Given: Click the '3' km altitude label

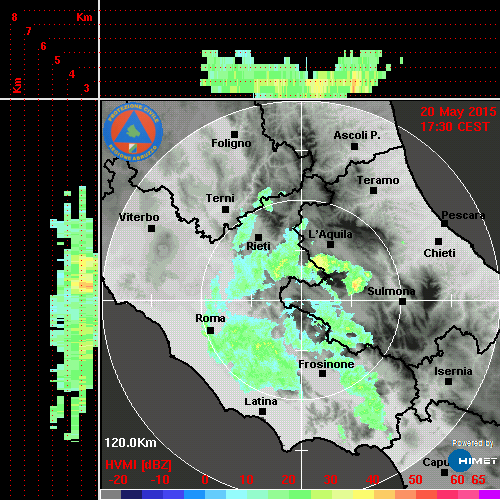Looking at the screenshot, I should 86,88.
